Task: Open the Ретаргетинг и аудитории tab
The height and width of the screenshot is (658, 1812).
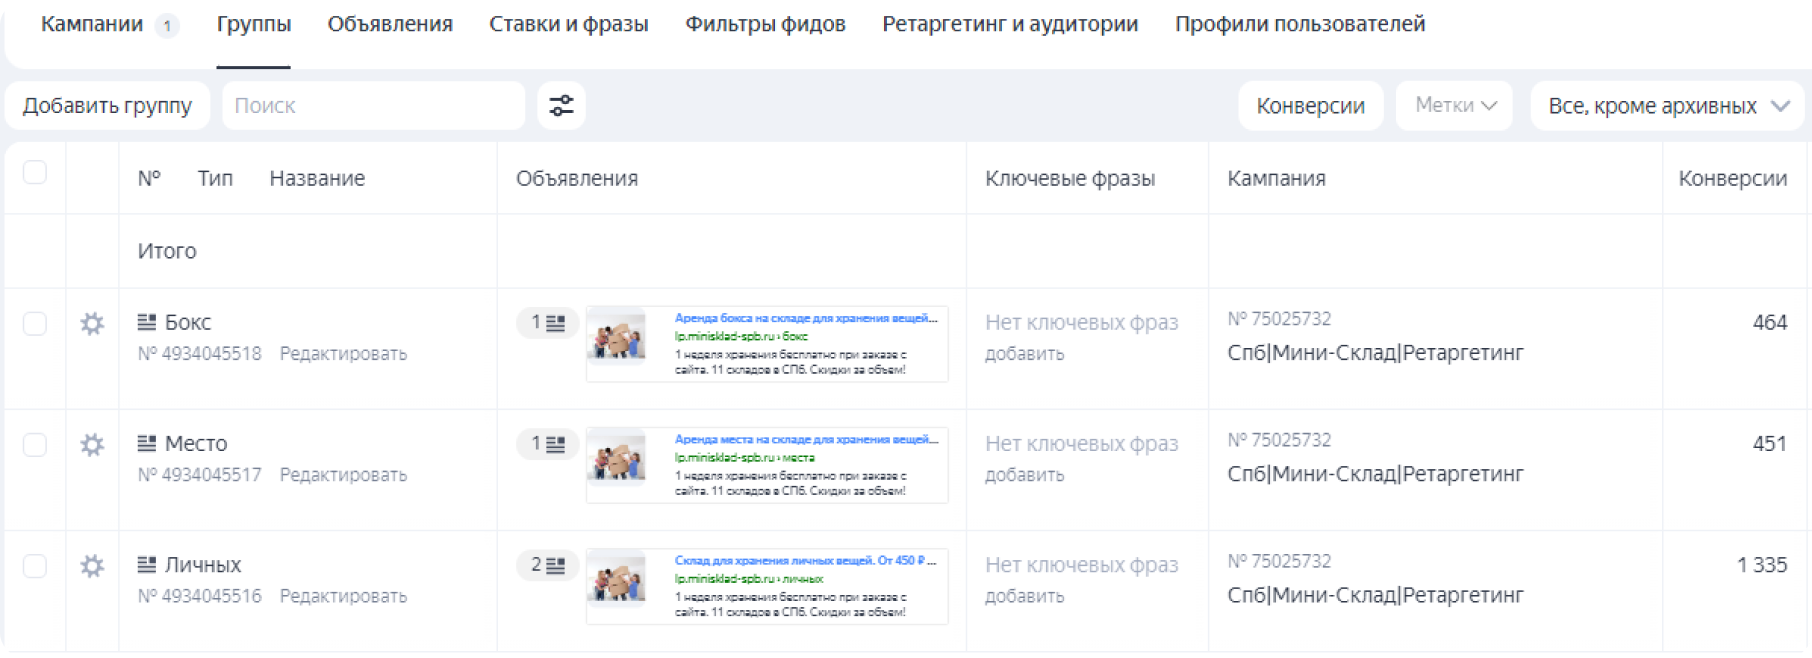Action: (1010, 24)
